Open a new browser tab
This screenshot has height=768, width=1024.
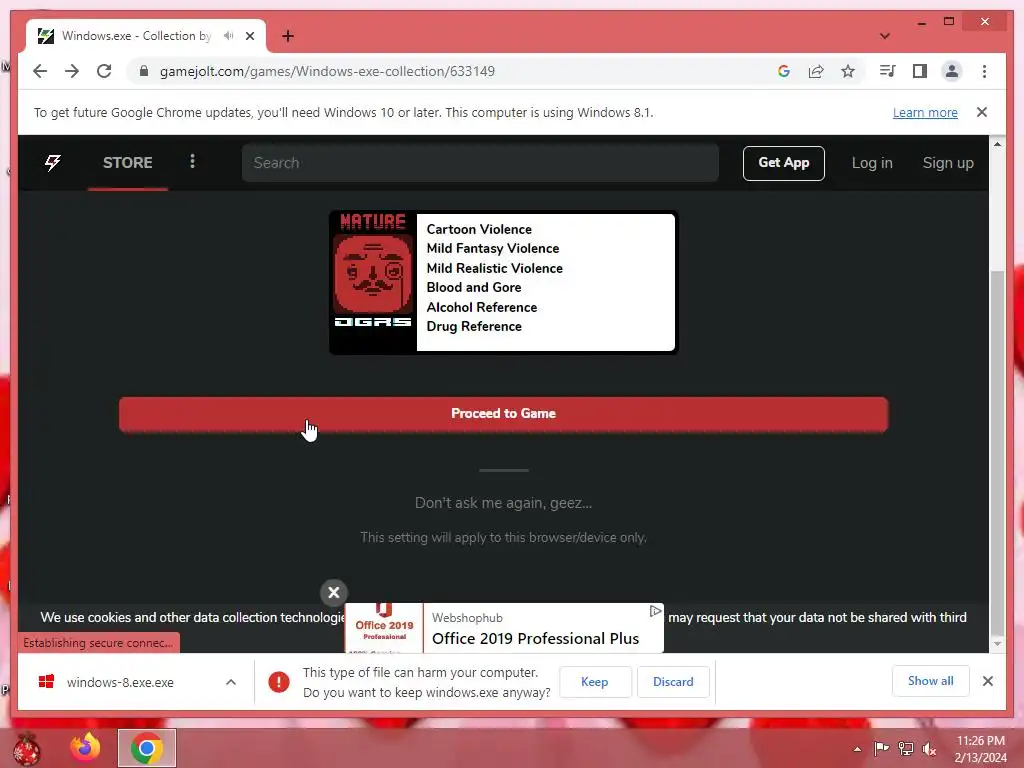point(288,36)
